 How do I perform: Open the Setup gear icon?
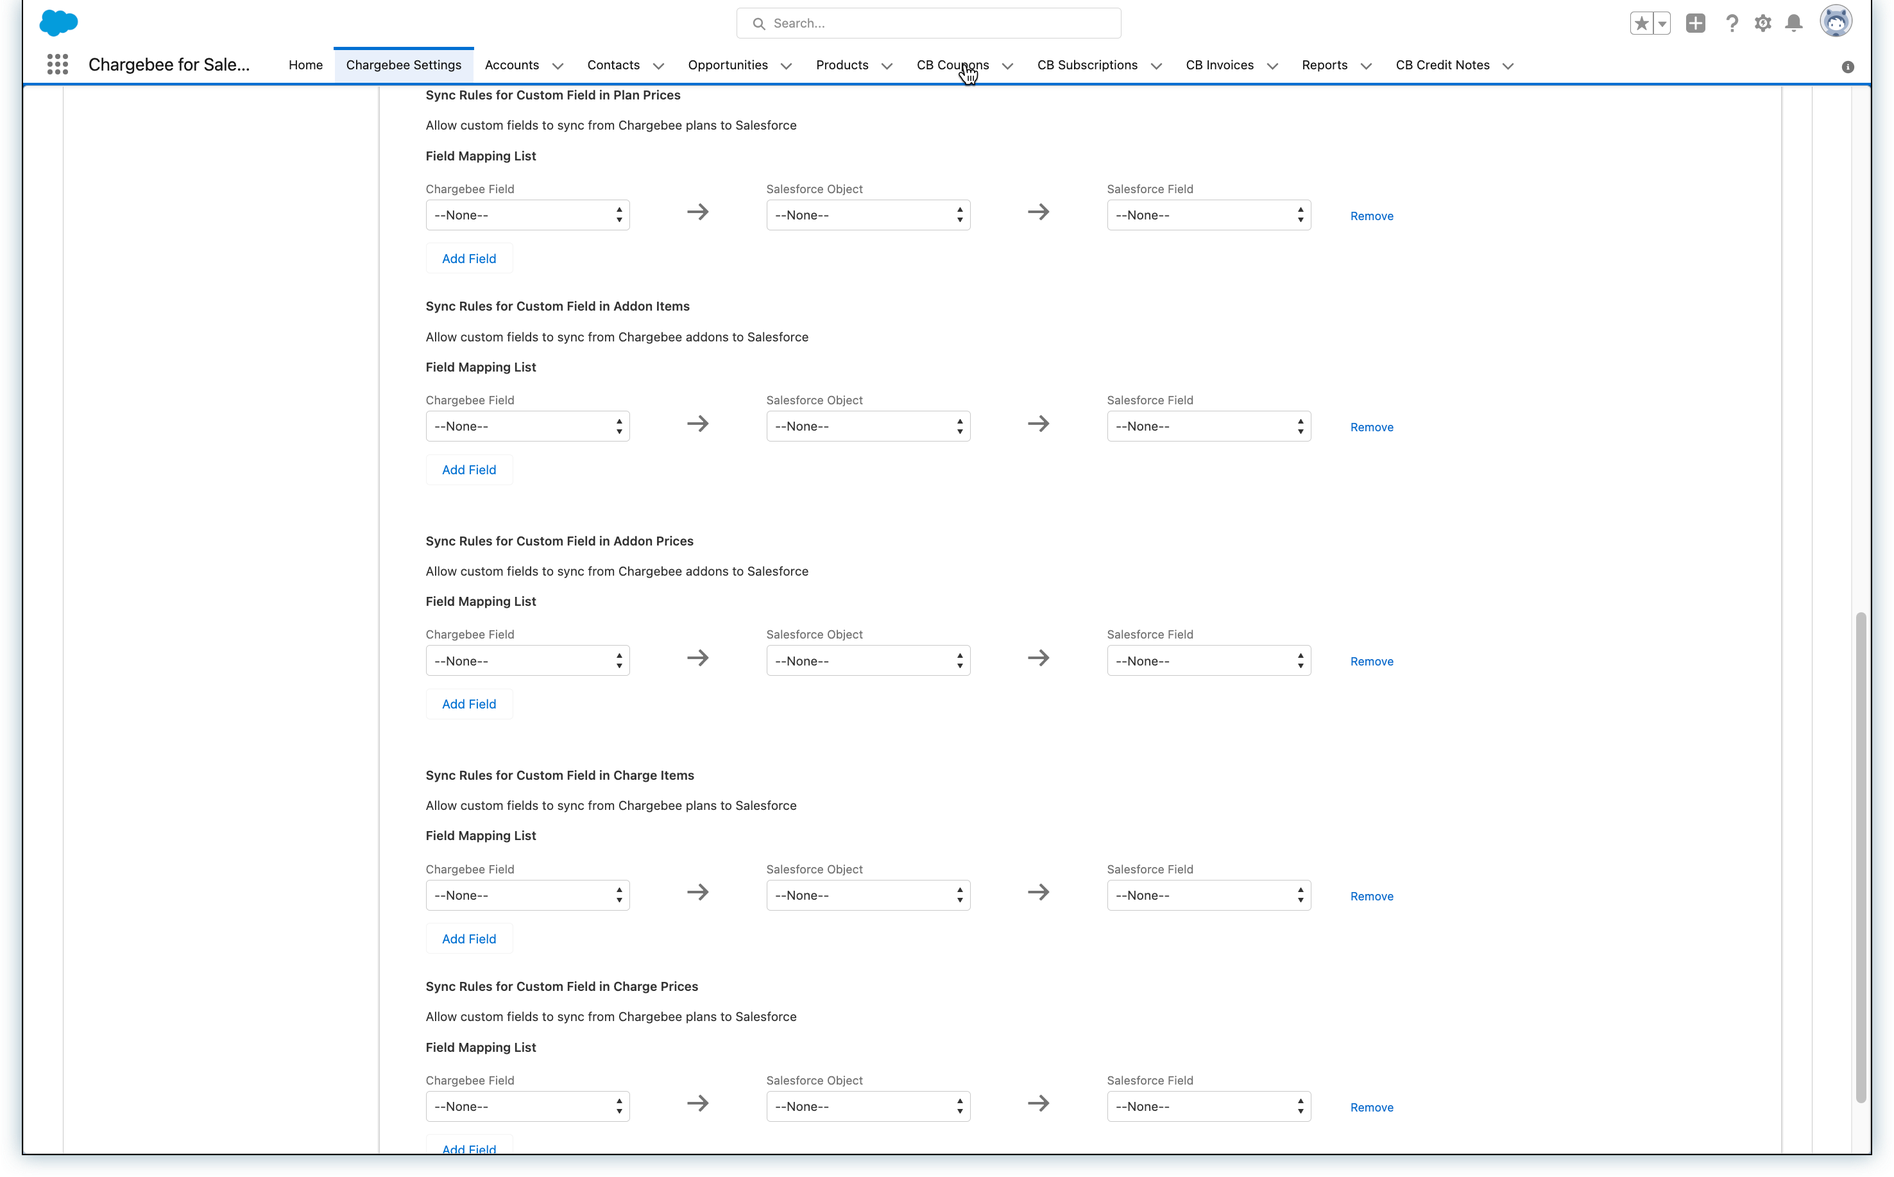point(1763,23)
